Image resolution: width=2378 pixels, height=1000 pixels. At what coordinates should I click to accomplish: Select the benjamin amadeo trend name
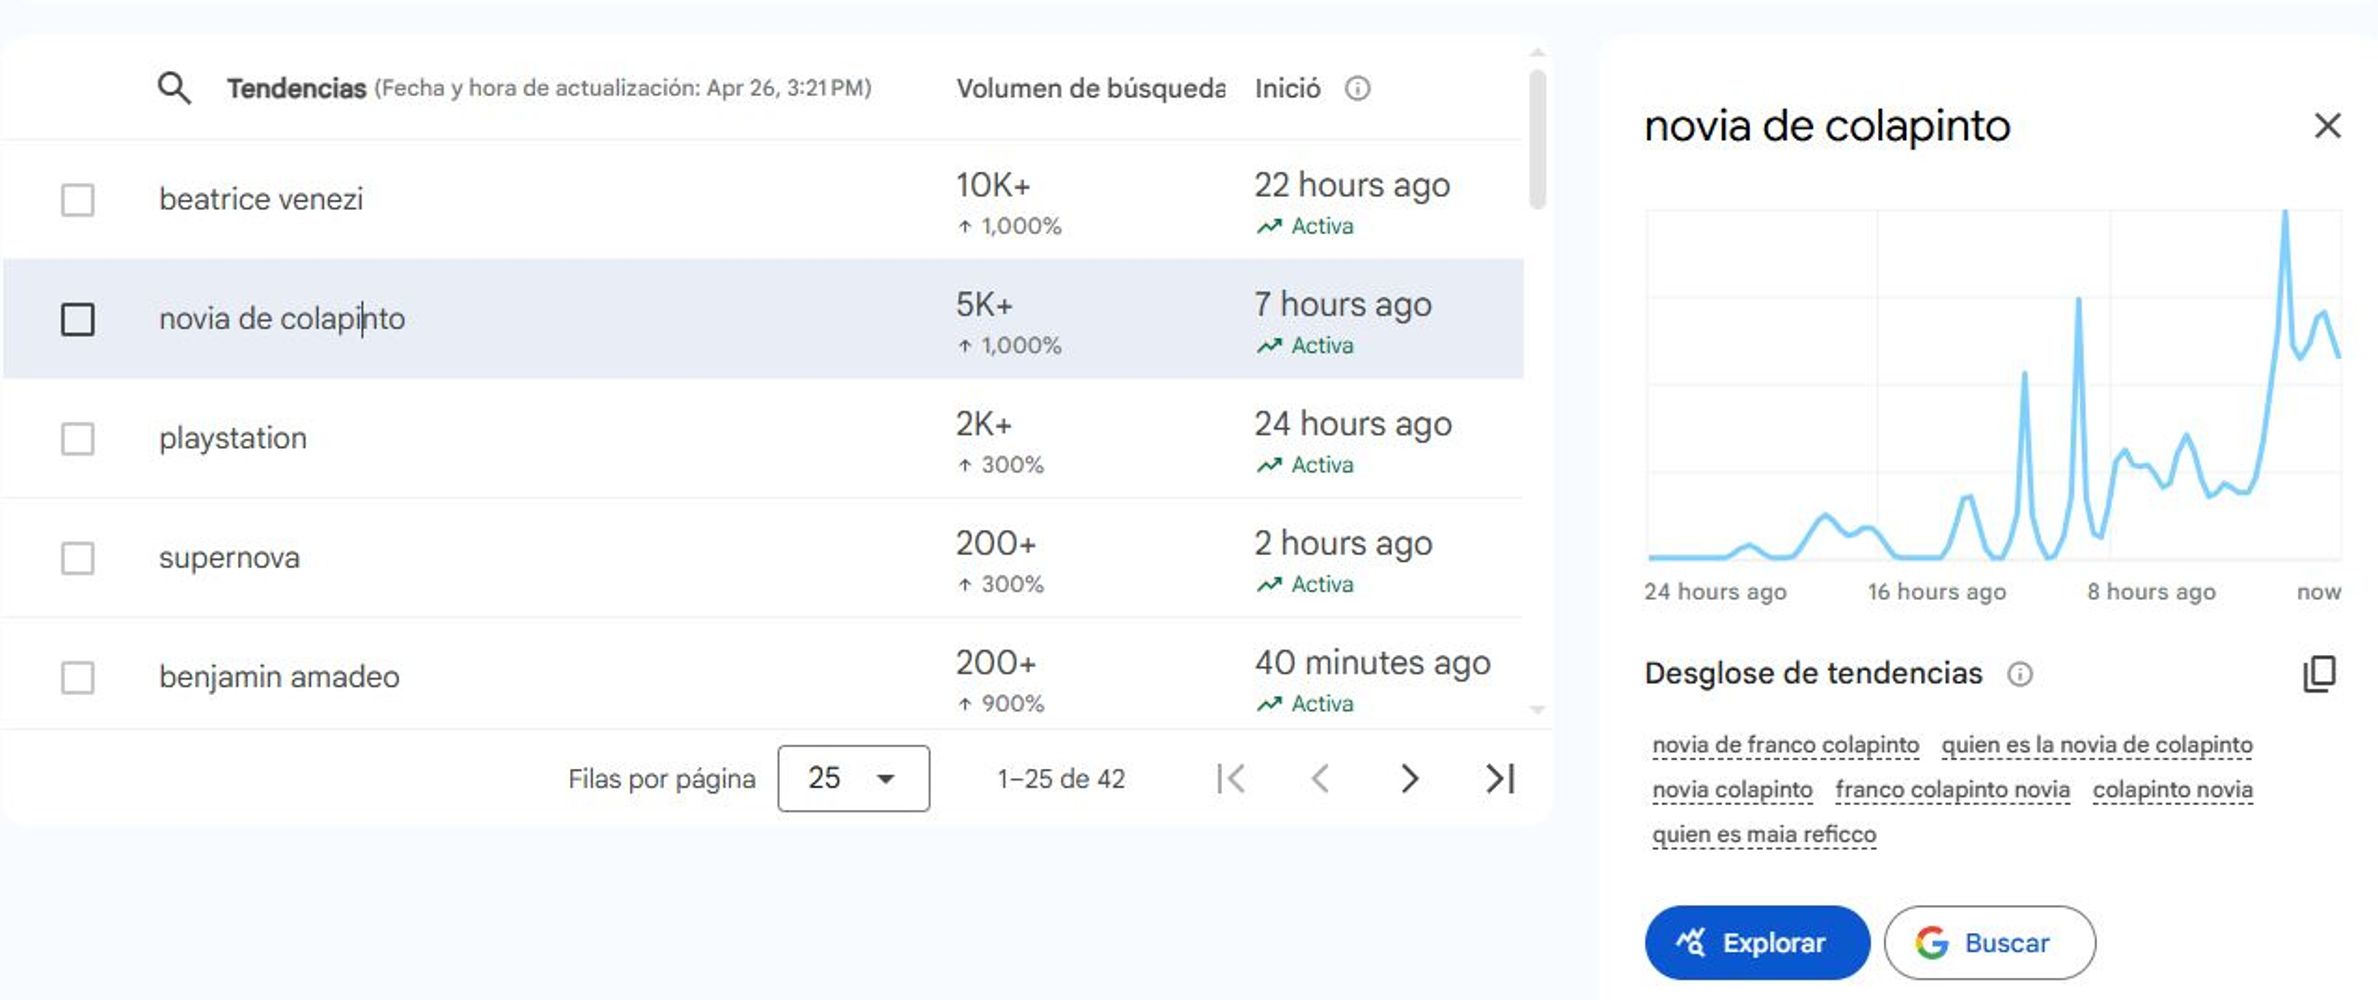point(279,677)
